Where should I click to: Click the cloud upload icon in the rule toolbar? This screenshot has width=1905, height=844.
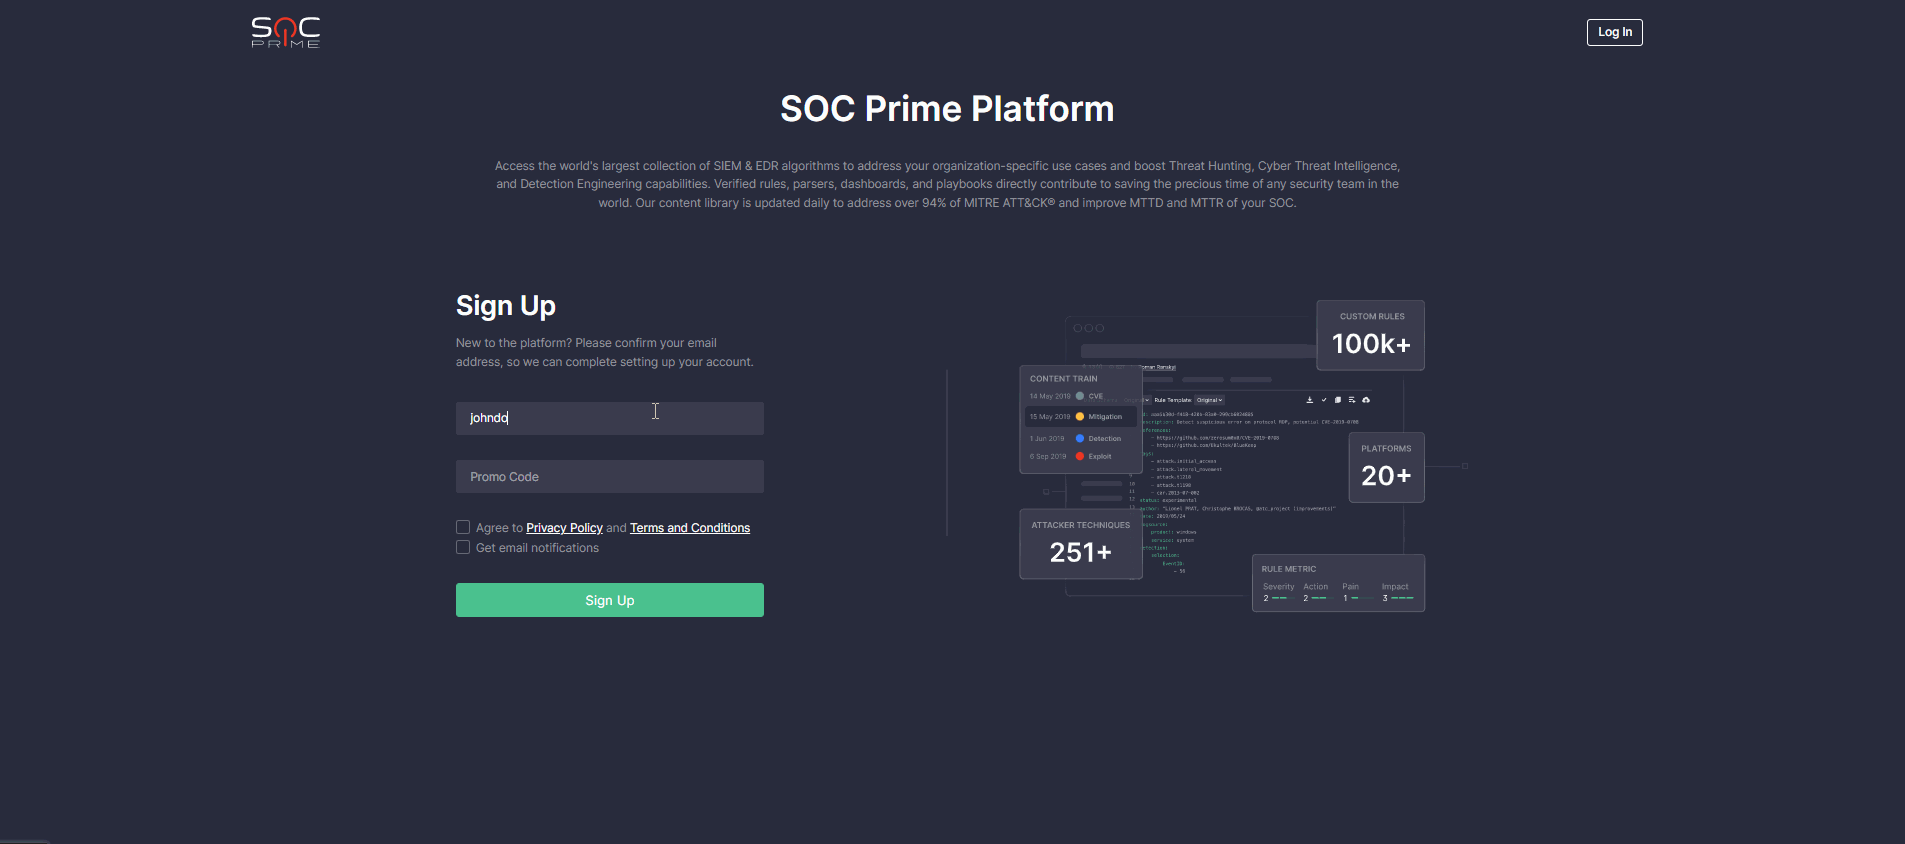coord(1366,400)
